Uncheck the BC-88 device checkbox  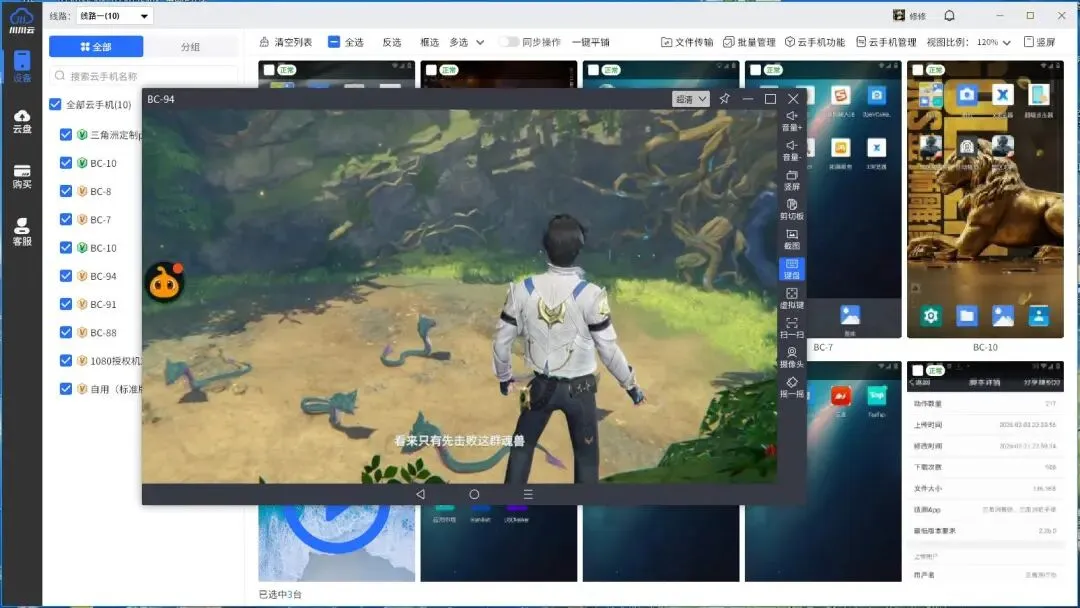(x=65, y=332)
